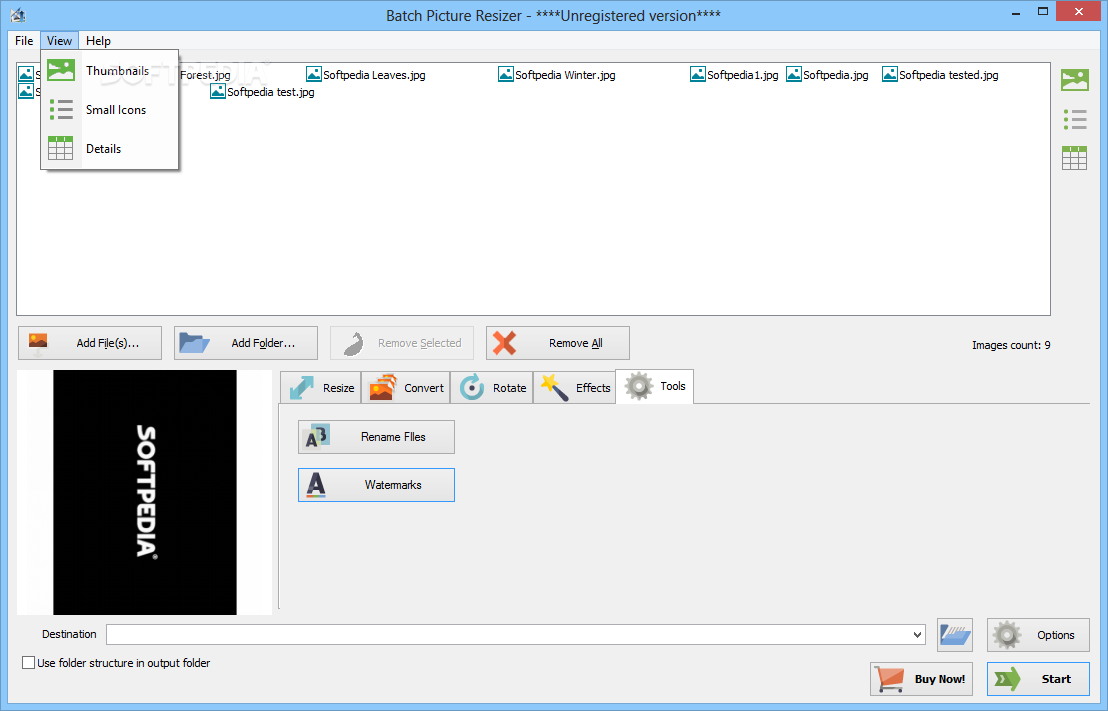Open the Options dialog

(x=1038, y=635)
